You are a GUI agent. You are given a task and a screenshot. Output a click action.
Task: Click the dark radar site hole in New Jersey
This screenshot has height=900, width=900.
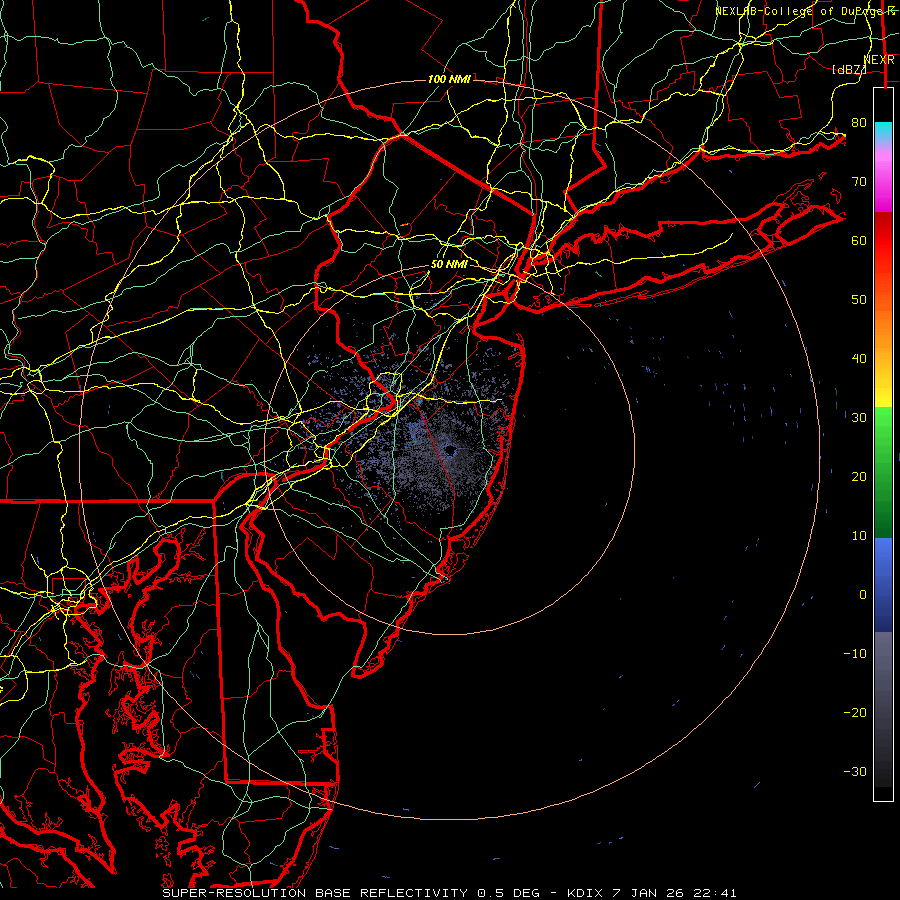pyautogui.click(x=449, y=452)
